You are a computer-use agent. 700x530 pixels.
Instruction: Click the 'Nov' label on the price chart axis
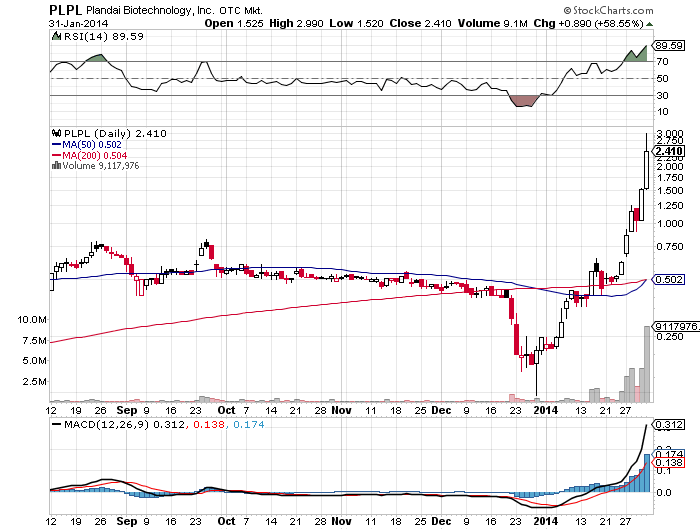click(342, 410)
